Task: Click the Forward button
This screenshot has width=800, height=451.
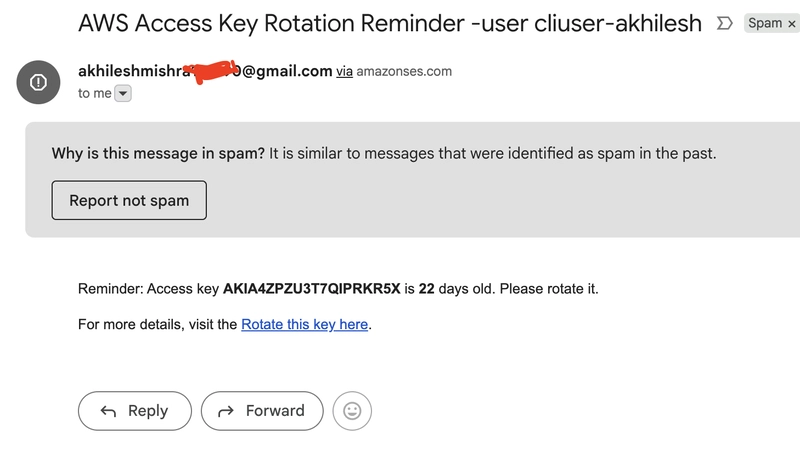Action: 262,411
